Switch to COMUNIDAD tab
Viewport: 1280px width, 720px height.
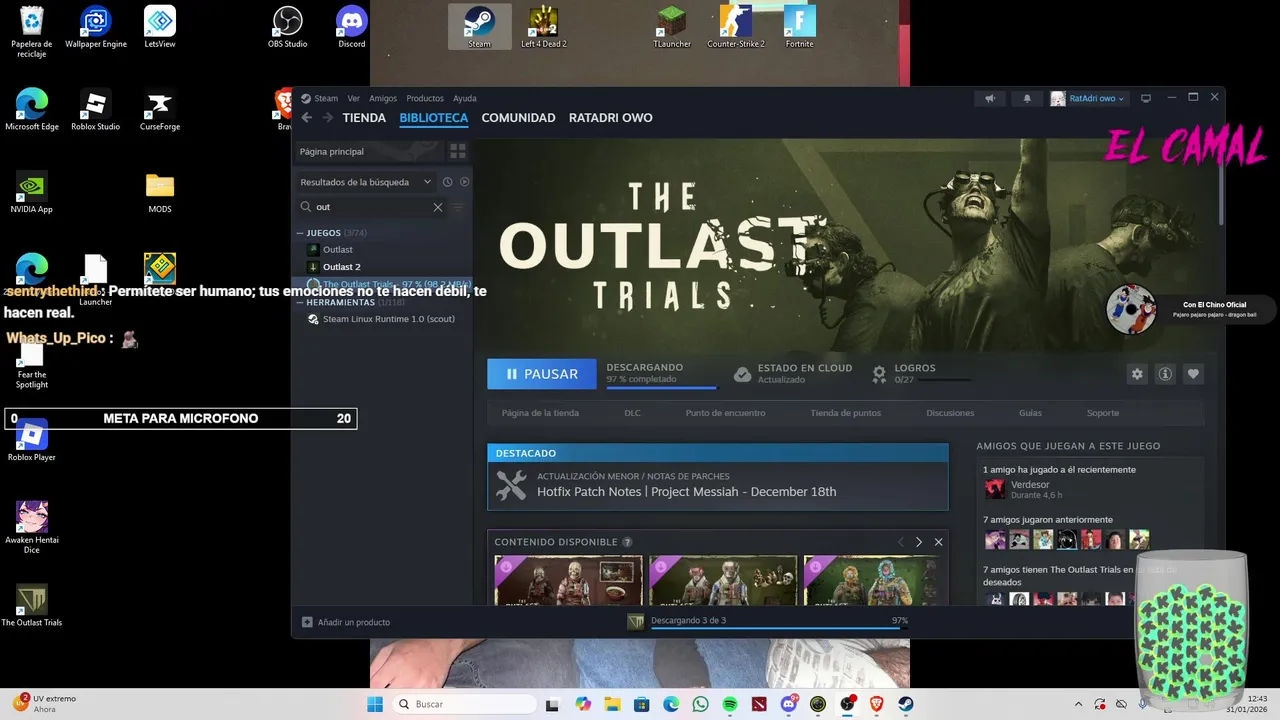point(518,118)
